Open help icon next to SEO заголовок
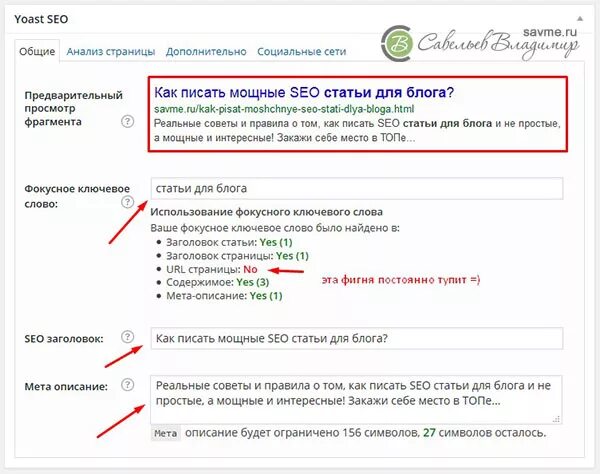This screenshot has height=474, width=600. click(127, 337)
